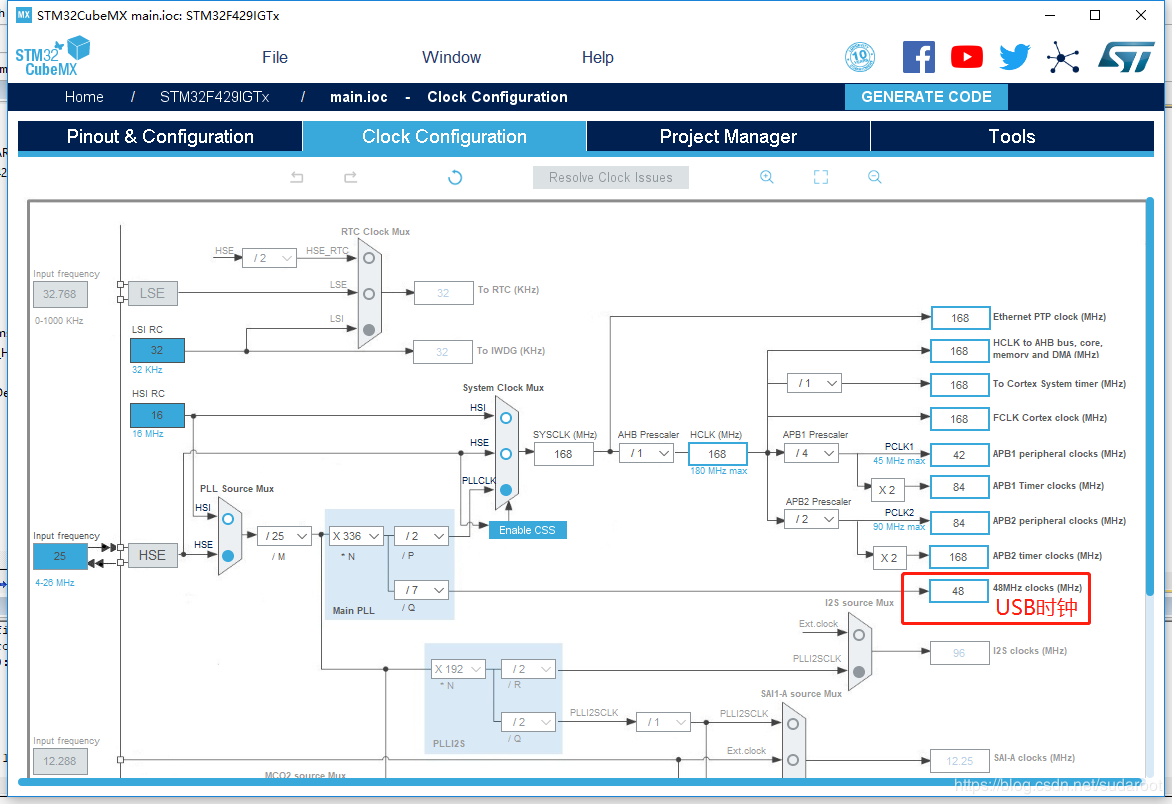Screen dimensions: 1172x804
Task: Select HSE in System Clock Mux
Action: point(506,454)
